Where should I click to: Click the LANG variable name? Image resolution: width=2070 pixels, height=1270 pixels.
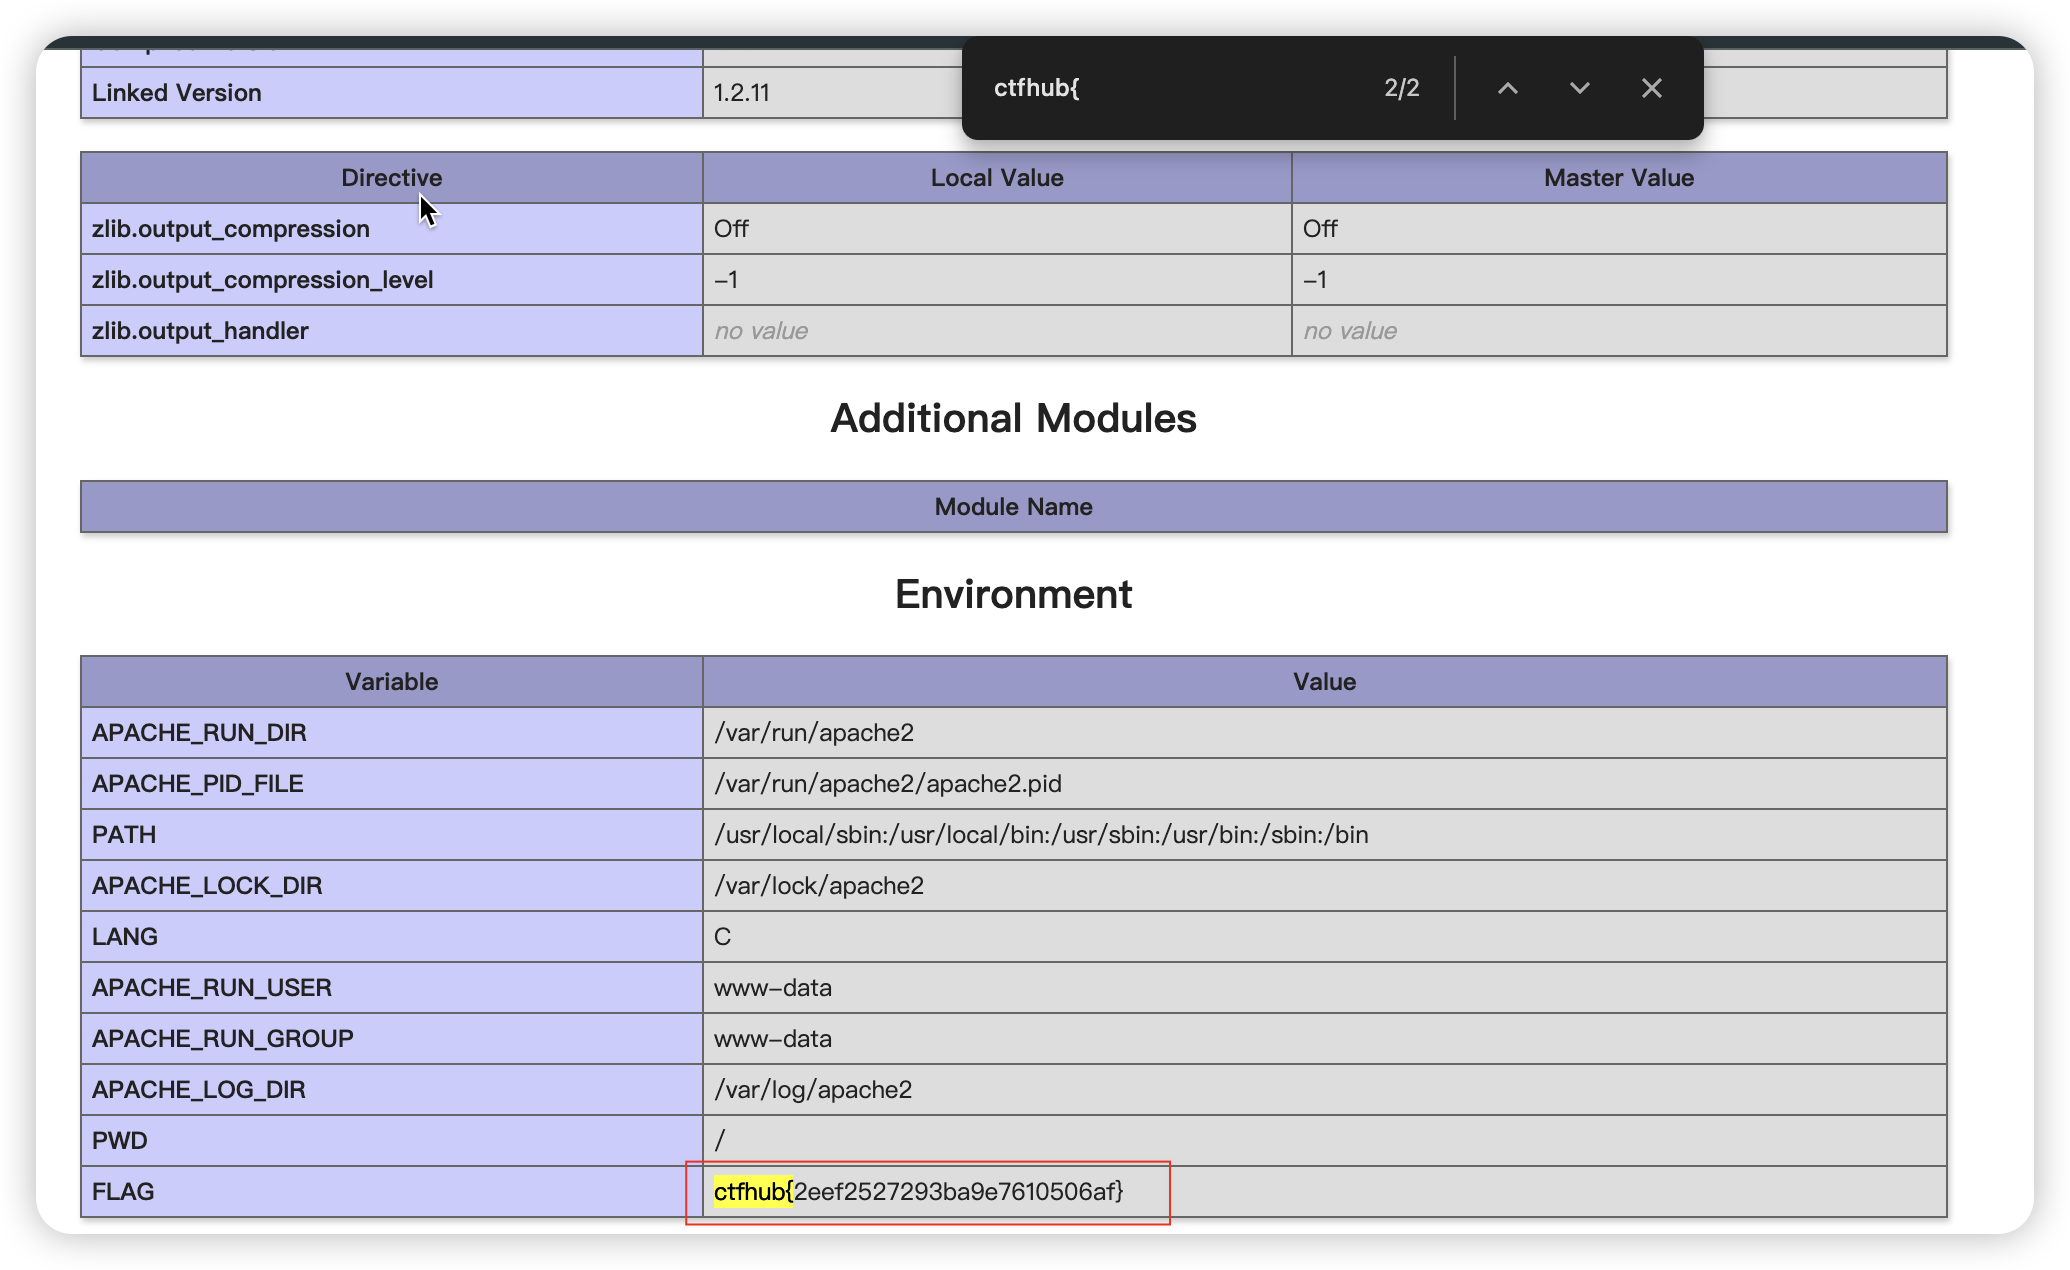pyautogui.click(x=125, y=937)
